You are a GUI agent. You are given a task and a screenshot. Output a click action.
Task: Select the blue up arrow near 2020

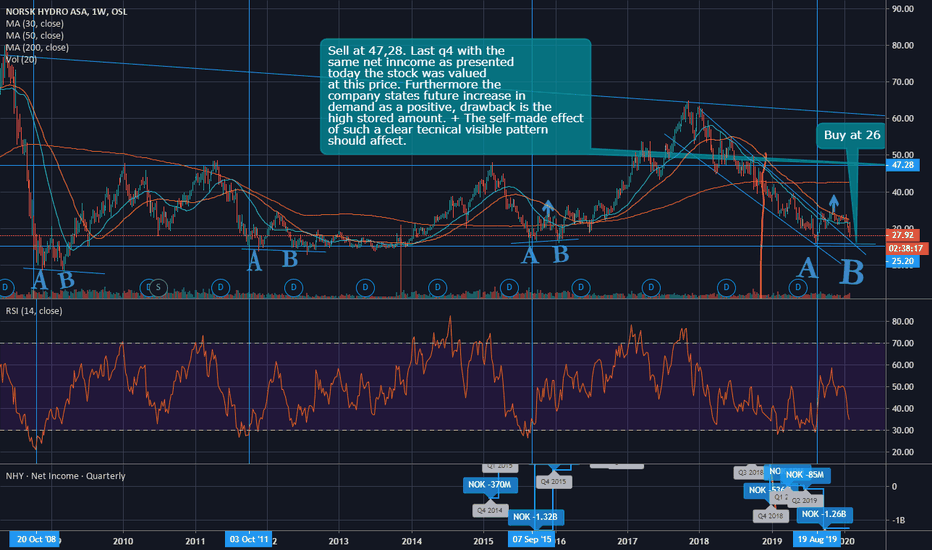(x=834, y=202)
